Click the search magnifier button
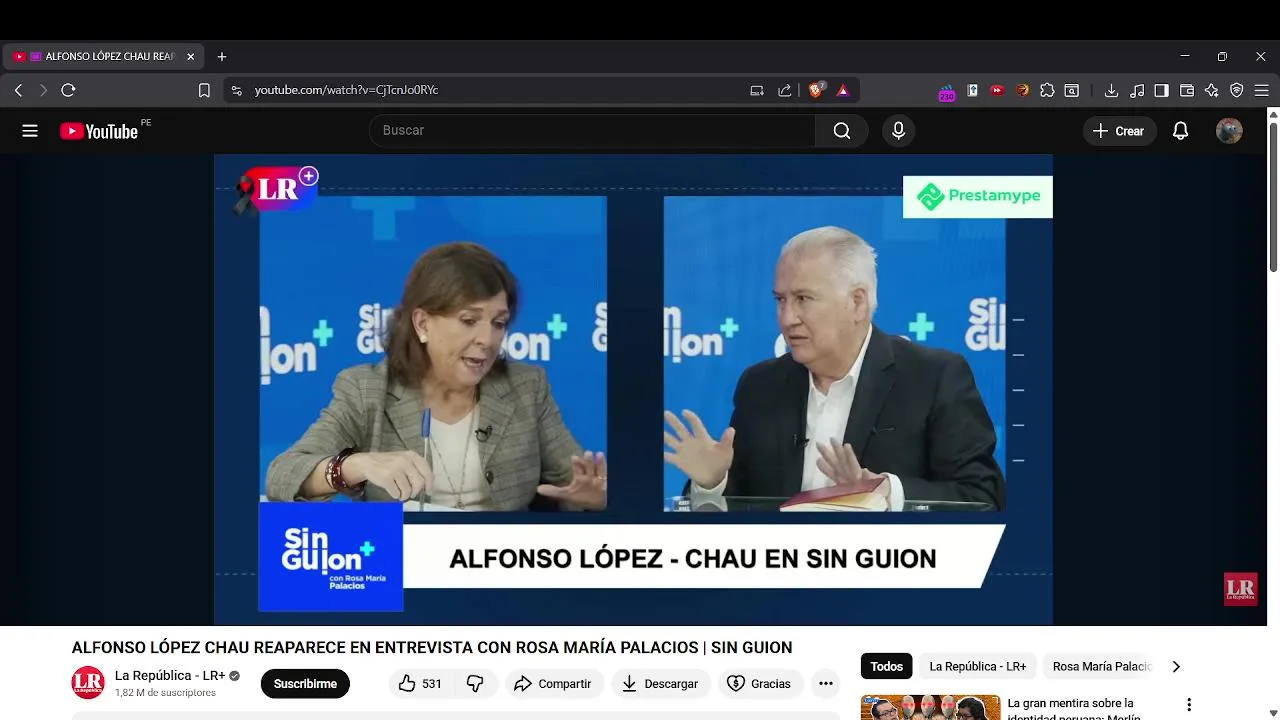1280x720 pixels. (x=842, y=131)
